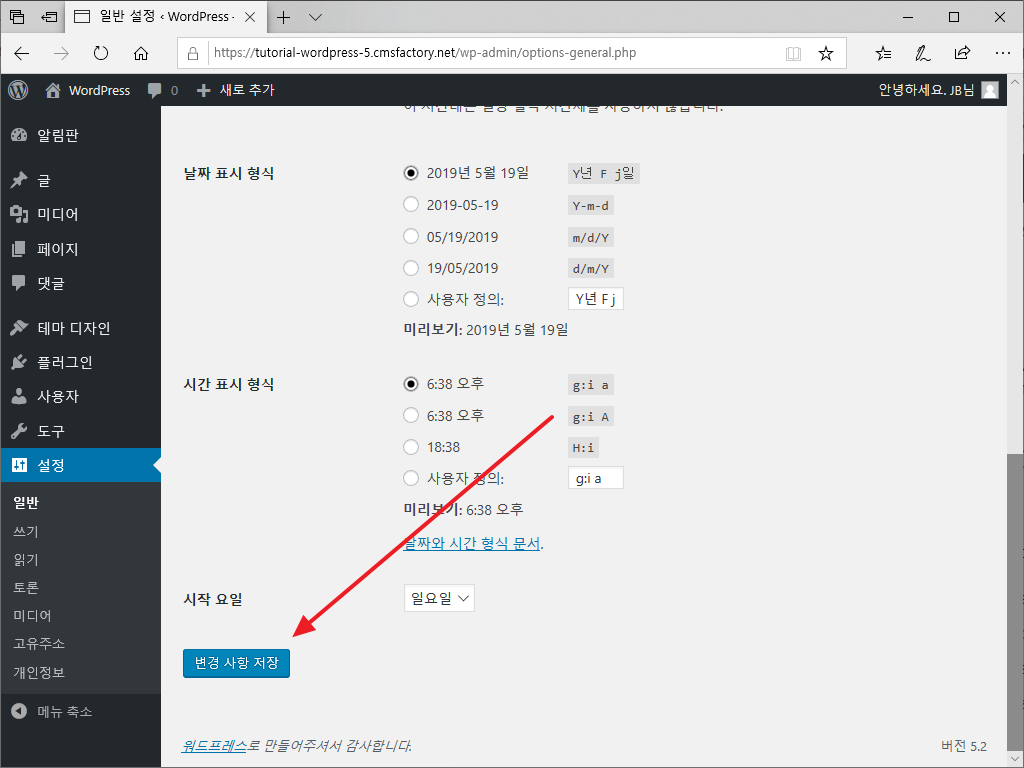Open the 시작 요일 일요일 dropdown
This screenshot has width=1024, height=768.
pyautogui.click(x=439, y=598)
